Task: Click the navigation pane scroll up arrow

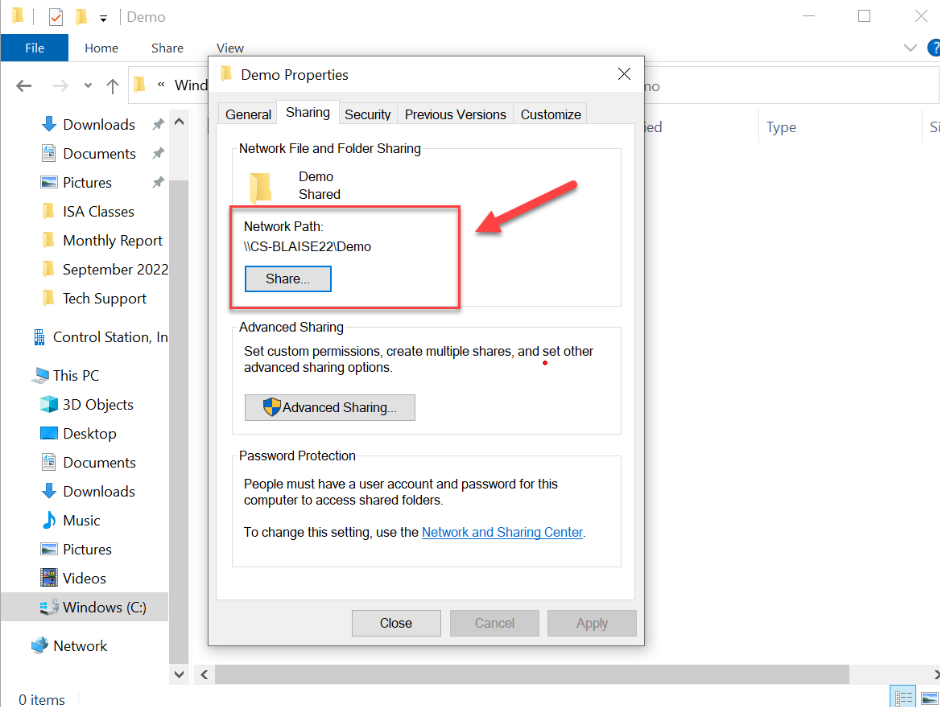Action: (x=179, y=122)
